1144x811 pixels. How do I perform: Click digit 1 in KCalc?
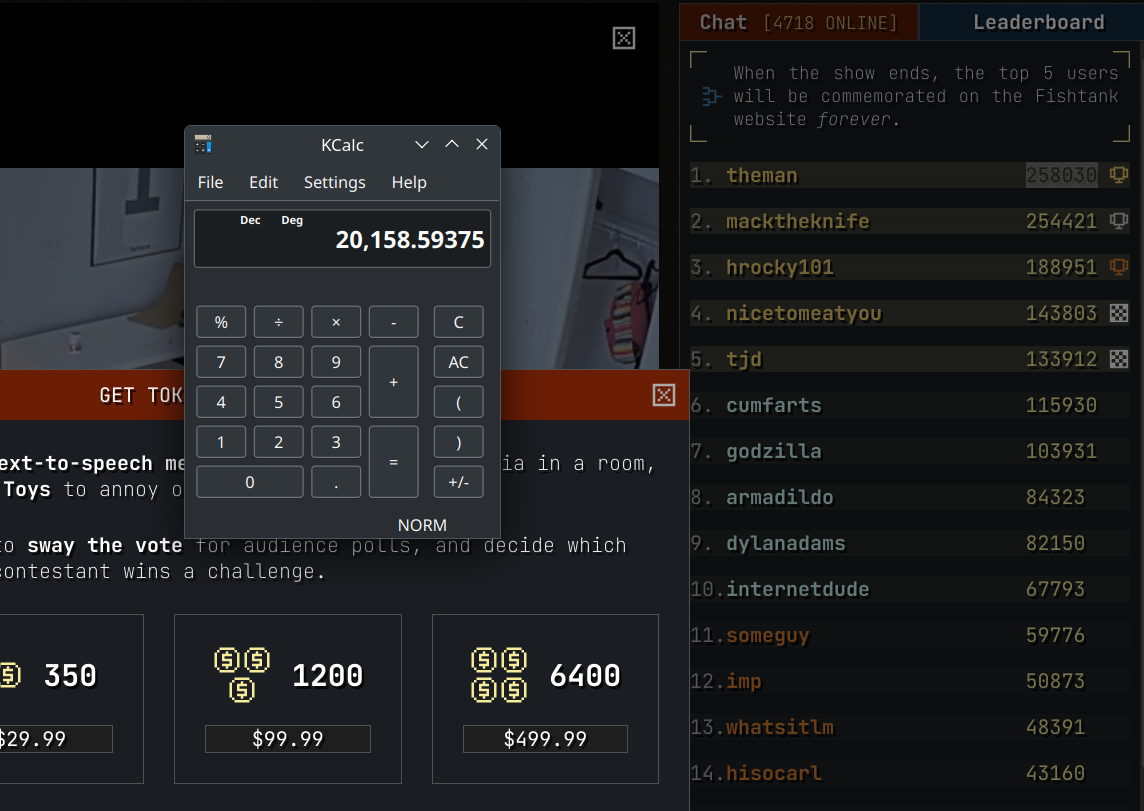221,443
